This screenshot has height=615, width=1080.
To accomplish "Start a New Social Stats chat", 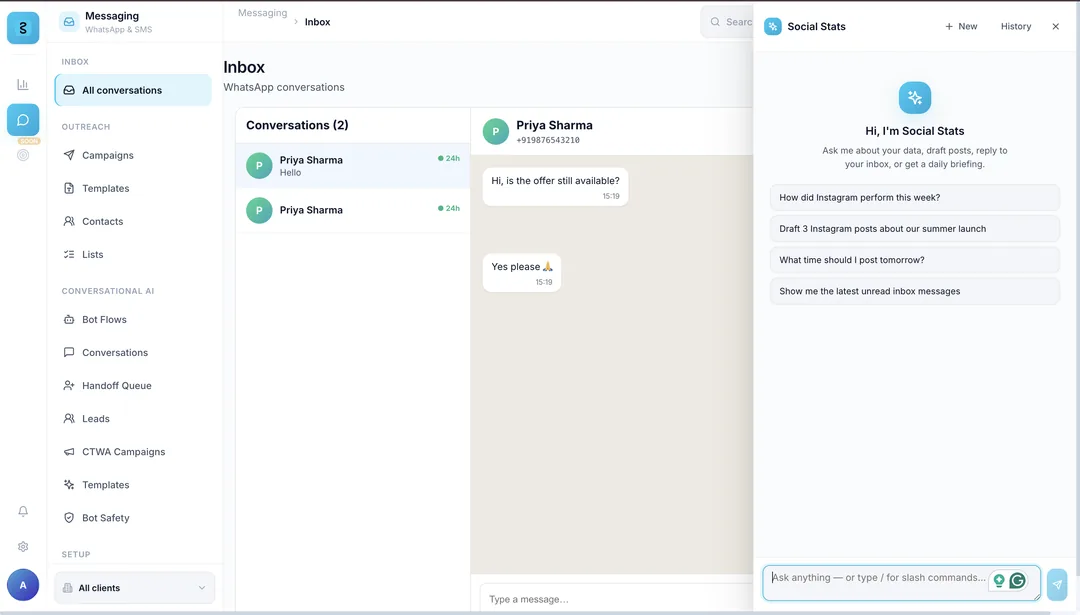I will (x=961, y=26).
